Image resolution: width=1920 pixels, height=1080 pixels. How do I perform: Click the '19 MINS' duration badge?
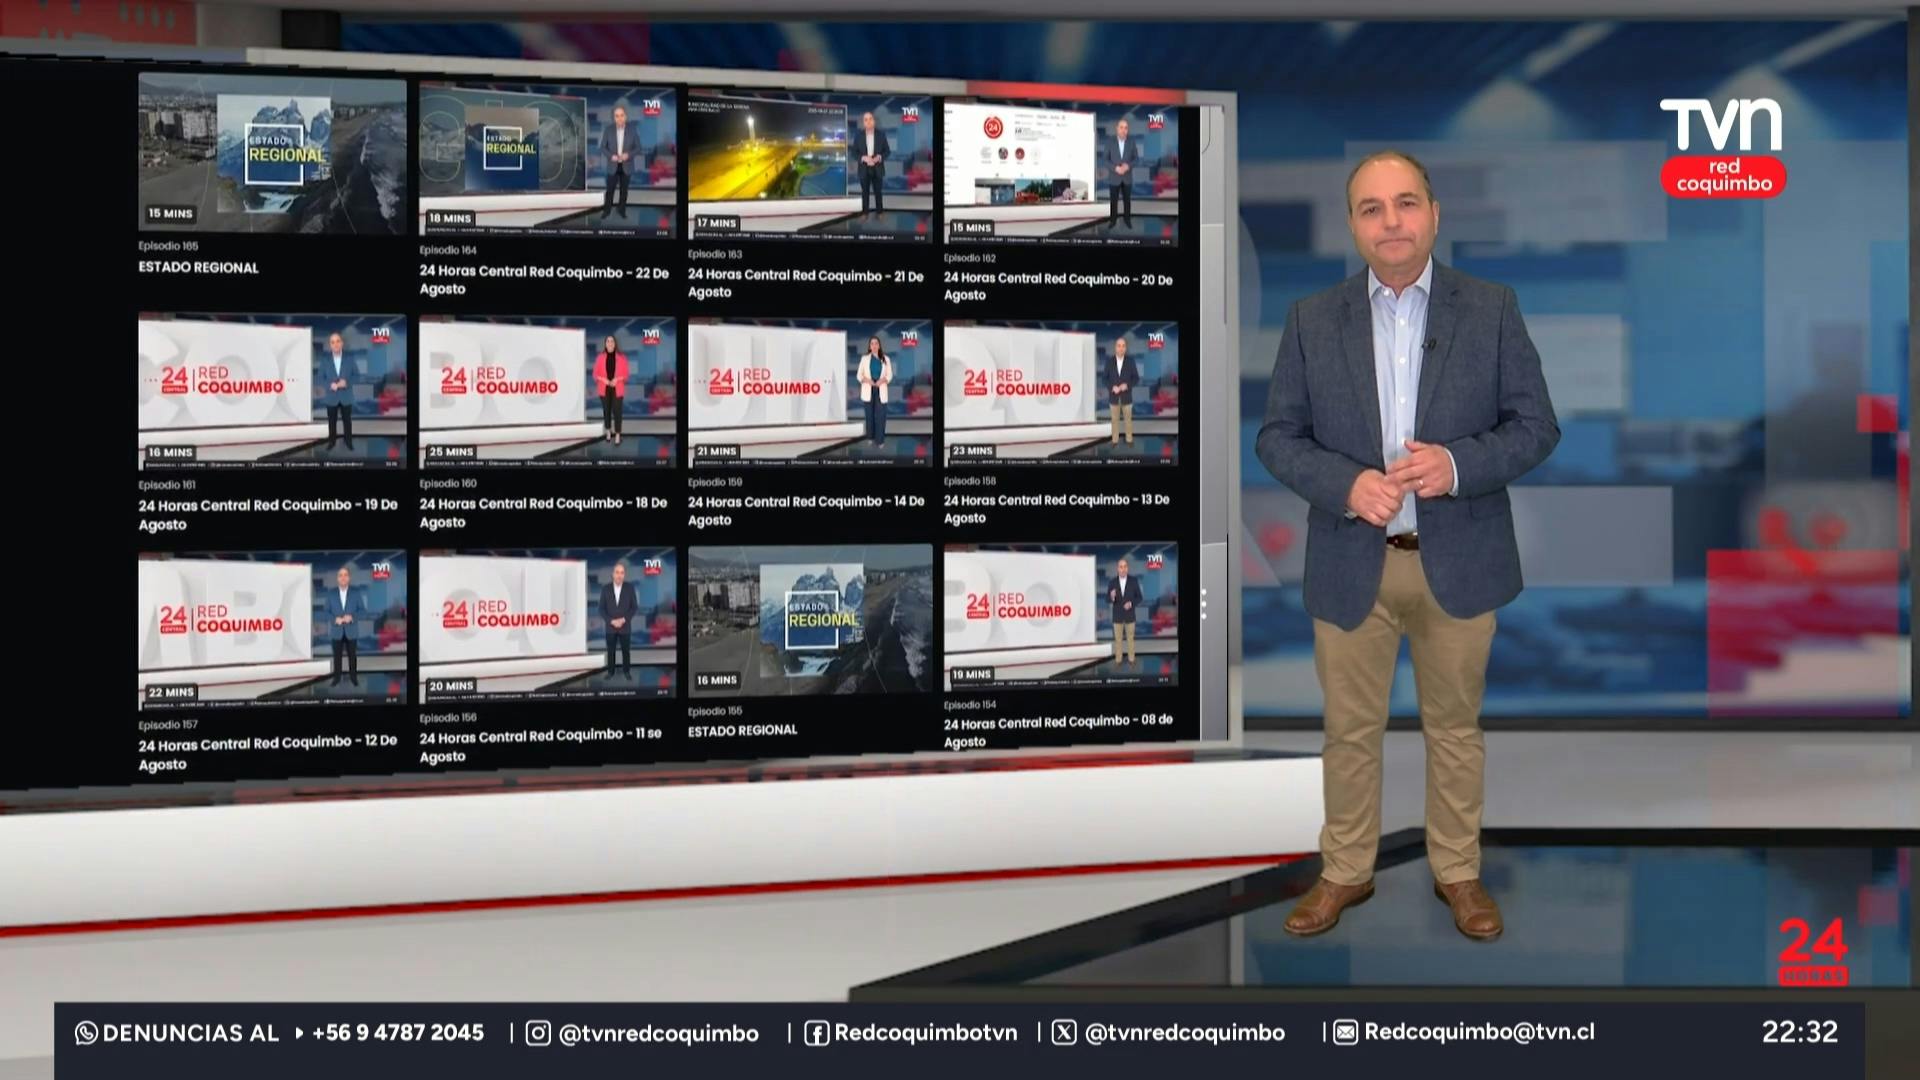pos(972,675)
